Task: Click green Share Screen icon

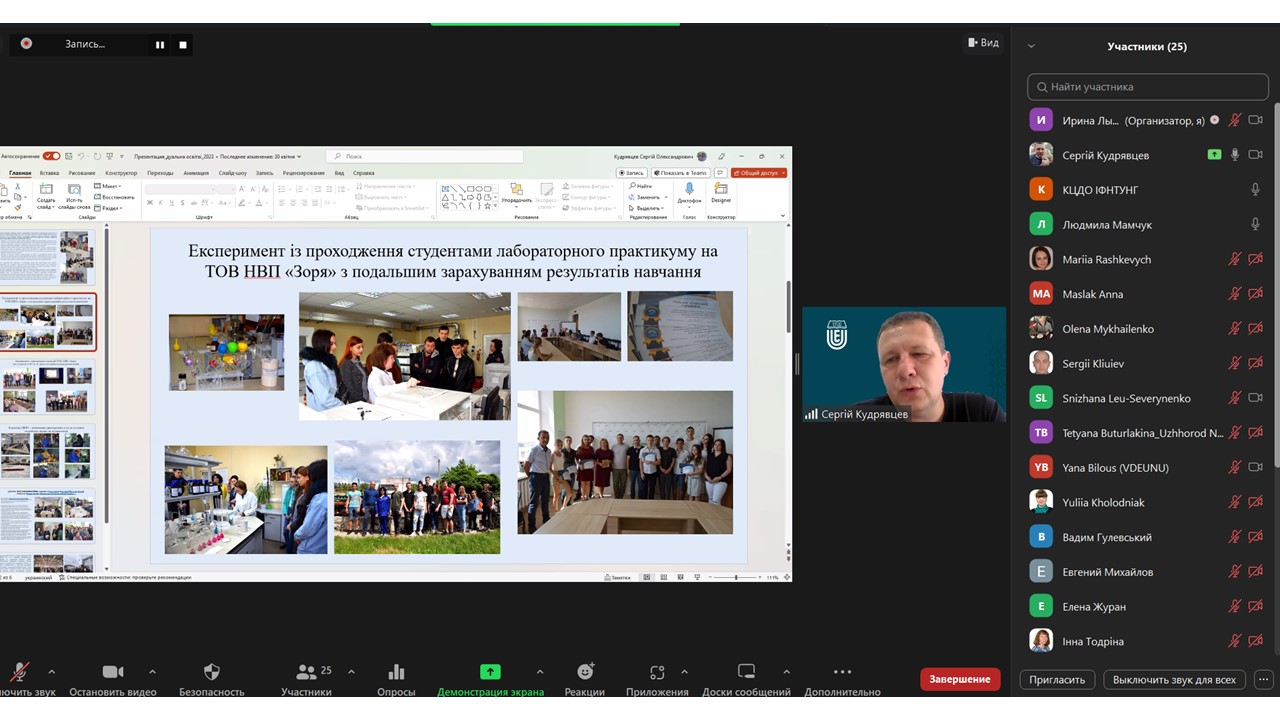Action: coord(490,672)
